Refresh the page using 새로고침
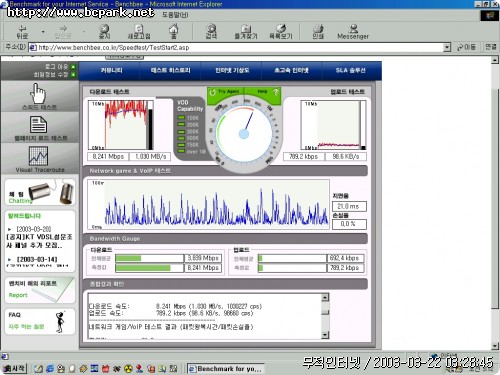Viewport: 500px width, 375px height. coord(139,32)
